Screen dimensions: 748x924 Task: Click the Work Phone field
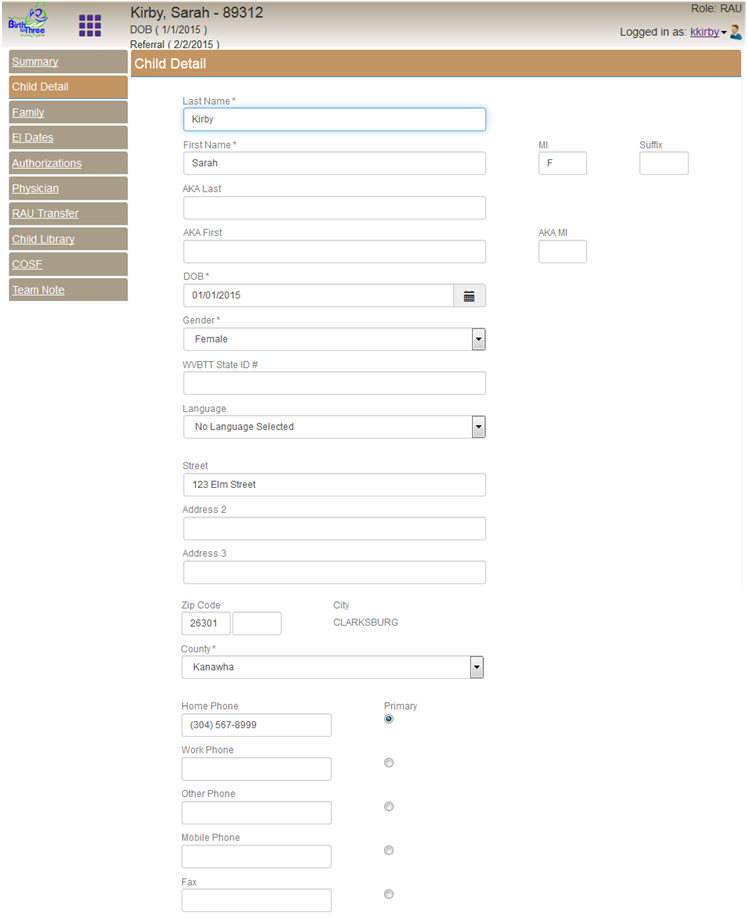(x=256, y=769)
